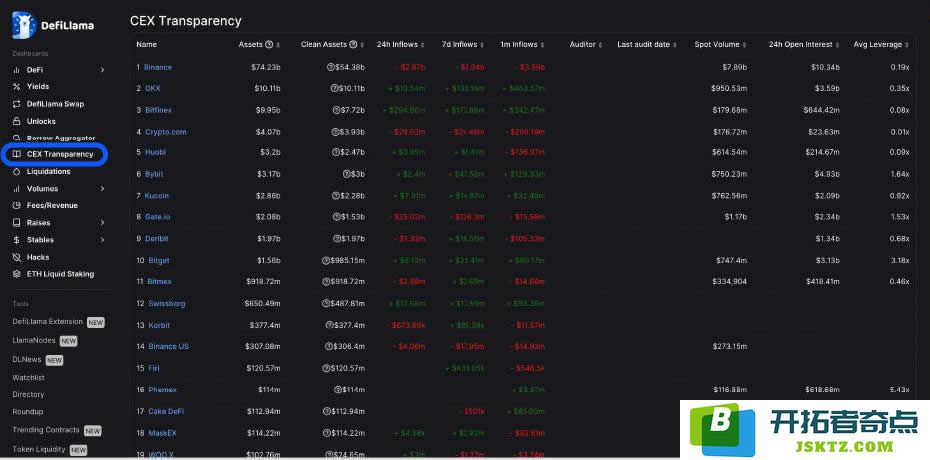Screen dimensions: 930x460
Task: Click help icon beside Binance clean assets
Action: (x=330, y=67)
